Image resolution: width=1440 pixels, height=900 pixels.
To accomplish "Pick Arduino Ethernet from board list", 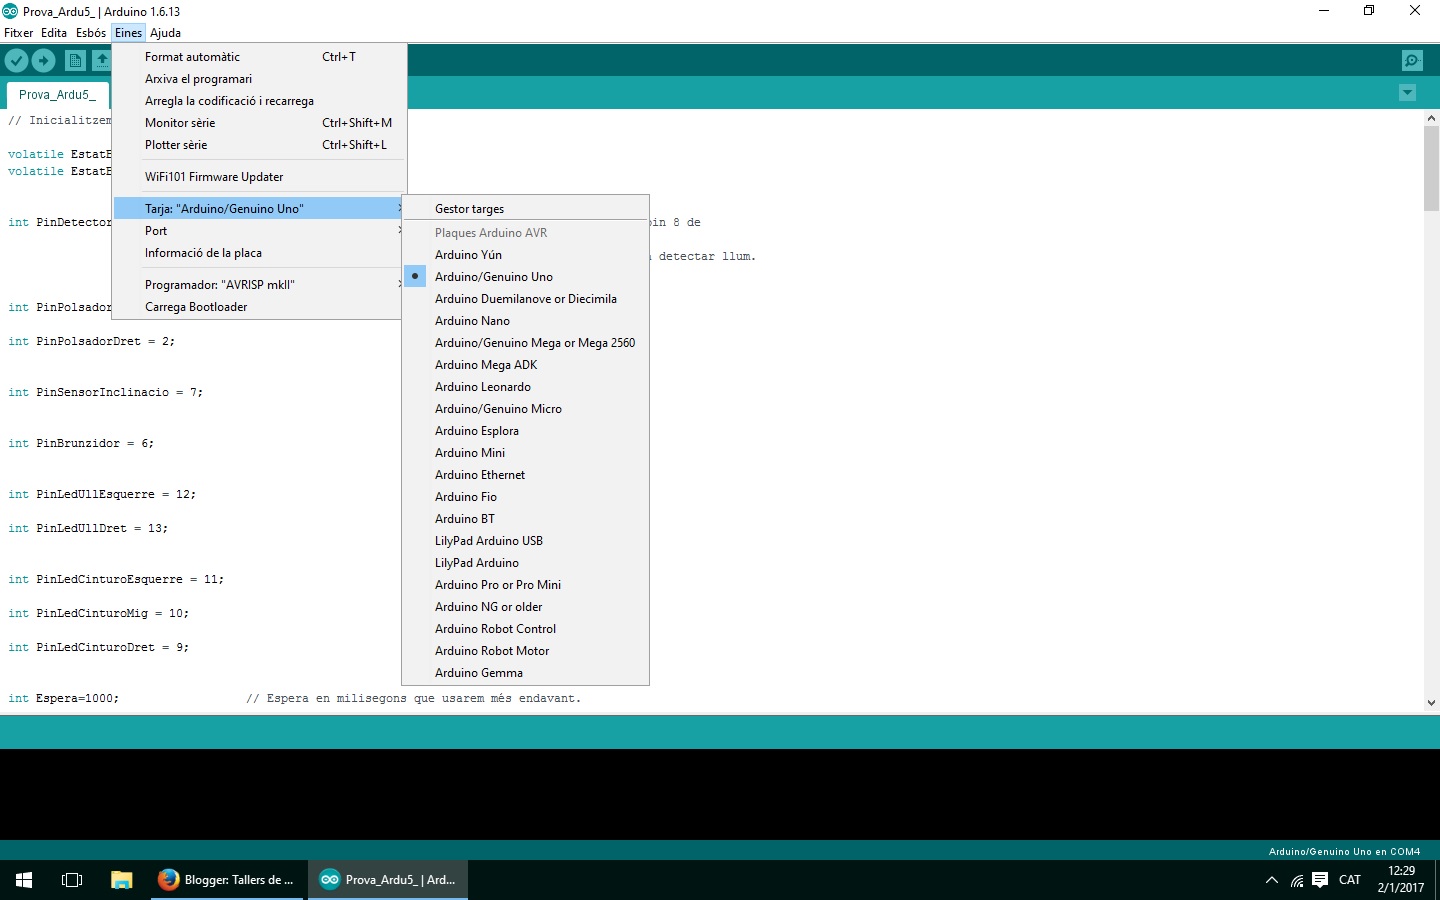I will (x=526, y=475).
